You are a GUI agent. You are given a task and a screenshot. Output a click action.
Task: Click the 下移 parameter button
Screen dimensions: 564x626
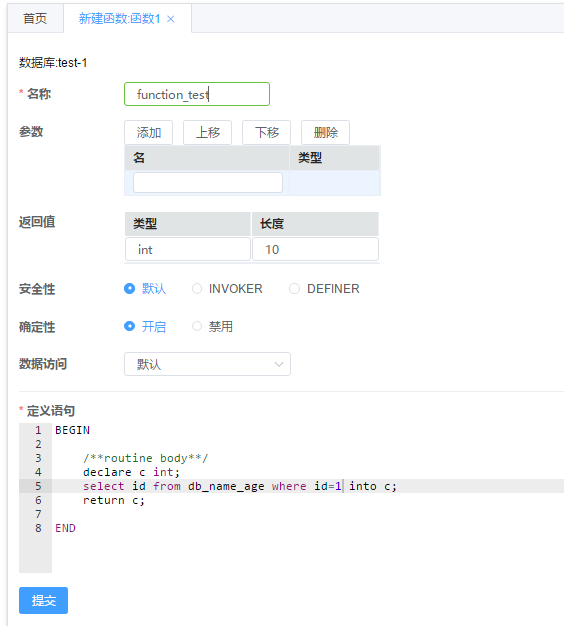[267, 132]
